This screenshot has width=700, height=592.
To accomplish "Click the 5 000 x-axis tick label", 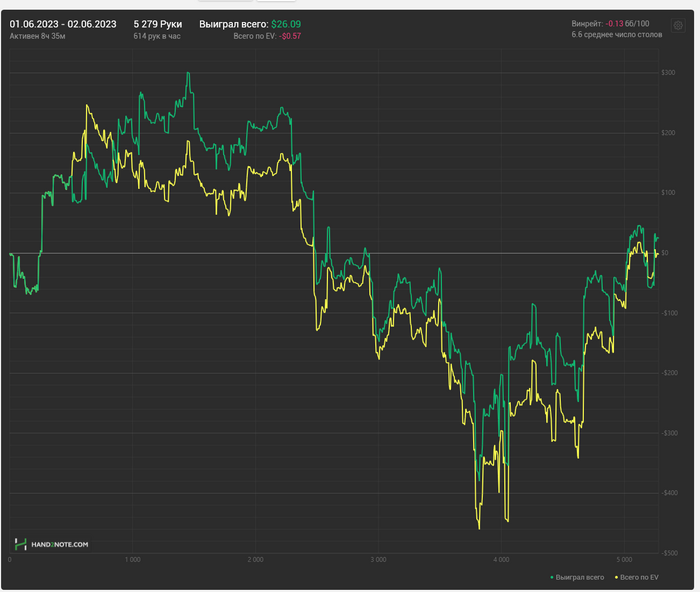I will (624, 560).
